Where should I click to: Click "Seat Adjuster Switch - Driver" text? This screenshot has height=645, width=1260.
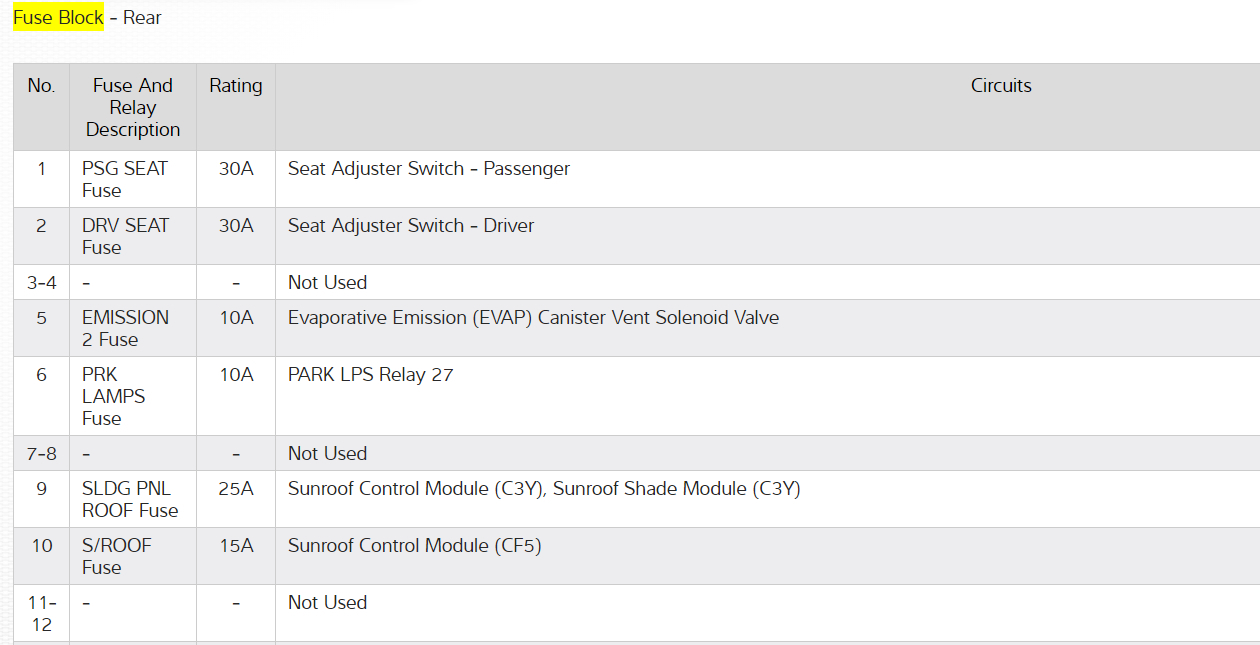[411, 226]
